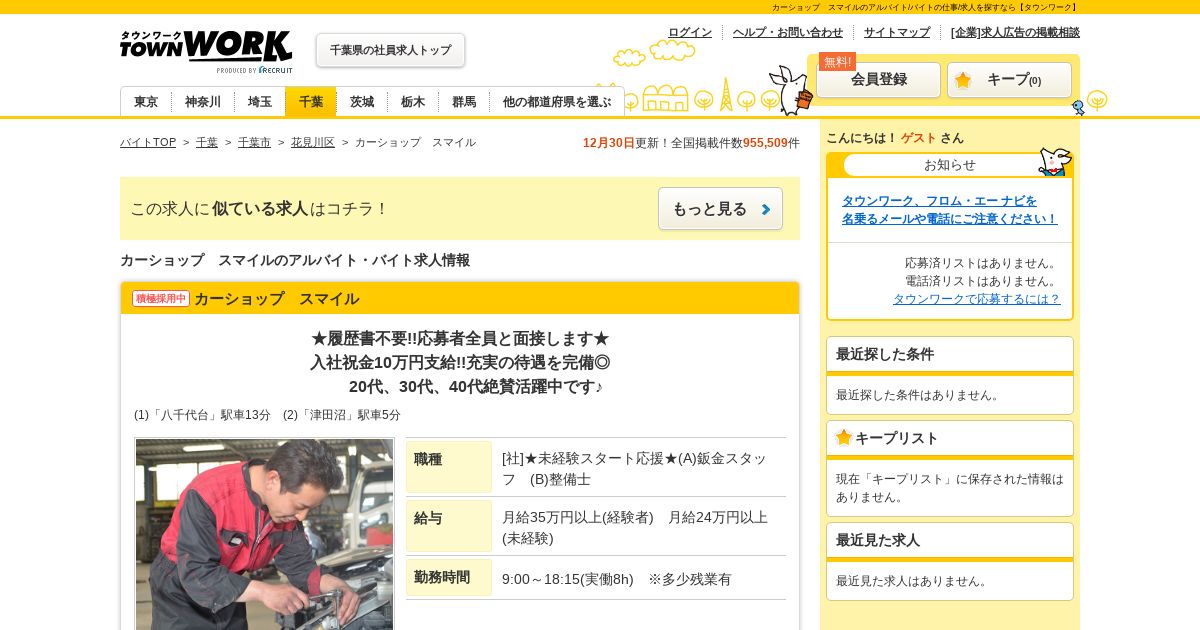The image size is (1200, 630).
Task: Select the 東京 region tab
Action: click(x=146, y=102)
